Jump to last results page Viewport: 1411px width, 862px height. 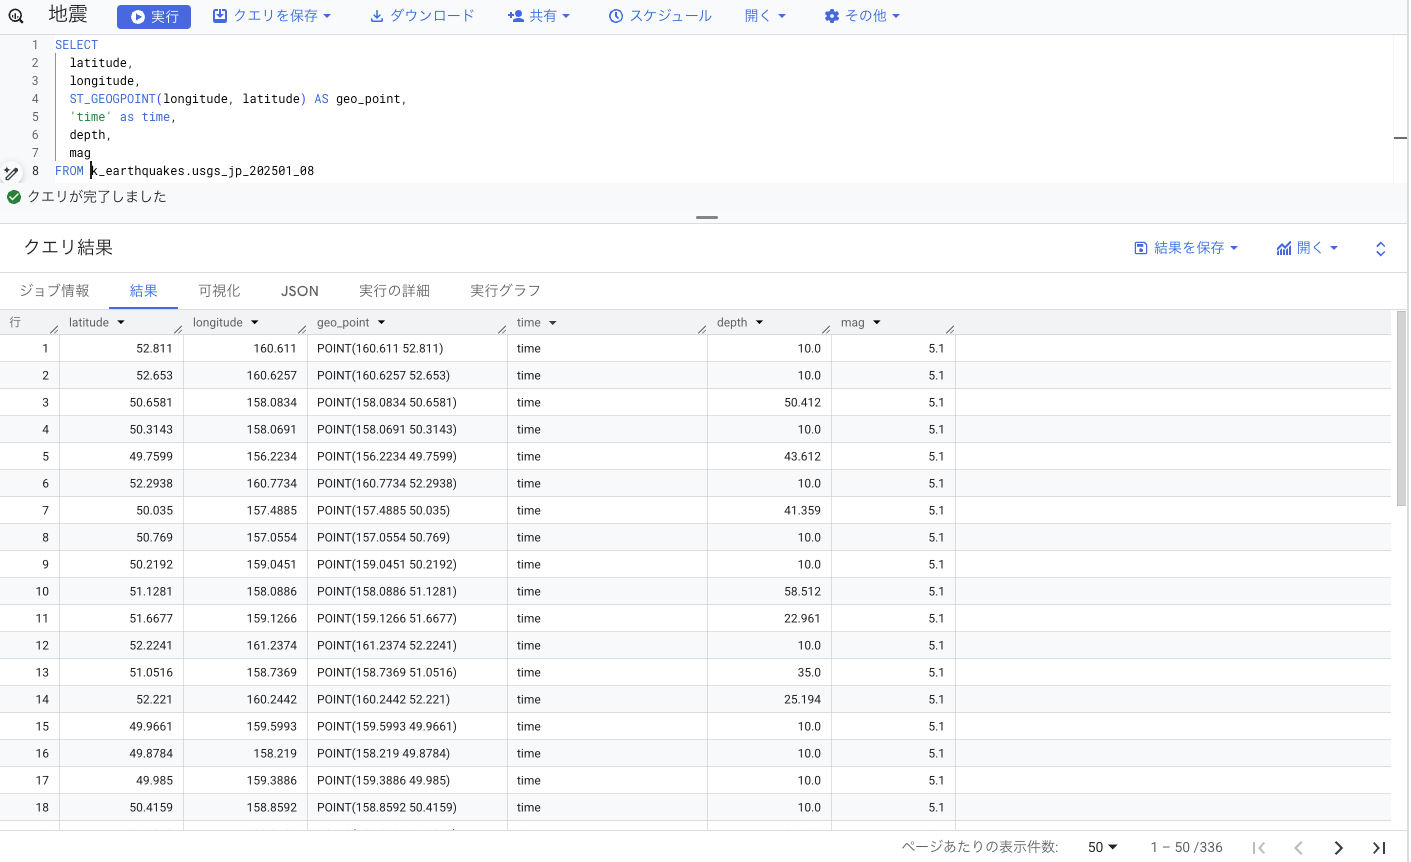click(x=1379, y=848)
